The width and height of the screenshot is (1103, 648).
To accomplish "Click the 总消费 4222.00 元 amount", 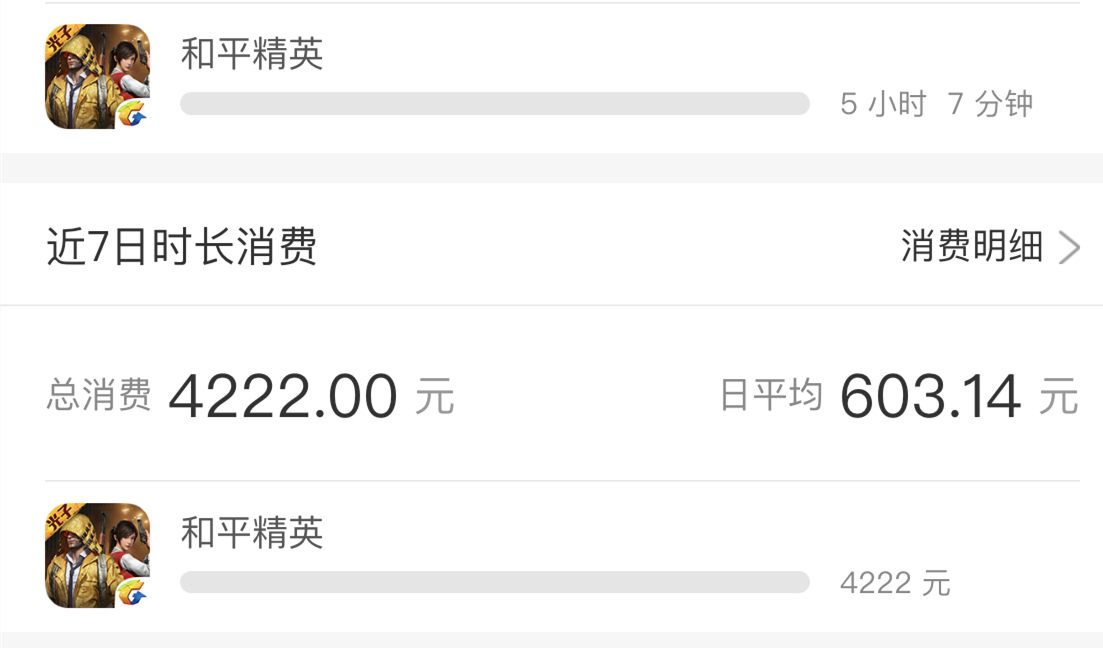I will [x=283, y=394].
